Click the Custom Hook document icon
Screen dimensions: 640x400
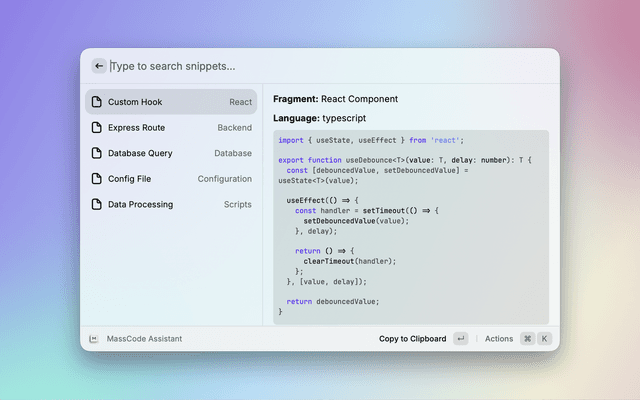click(x=97, y=102)
